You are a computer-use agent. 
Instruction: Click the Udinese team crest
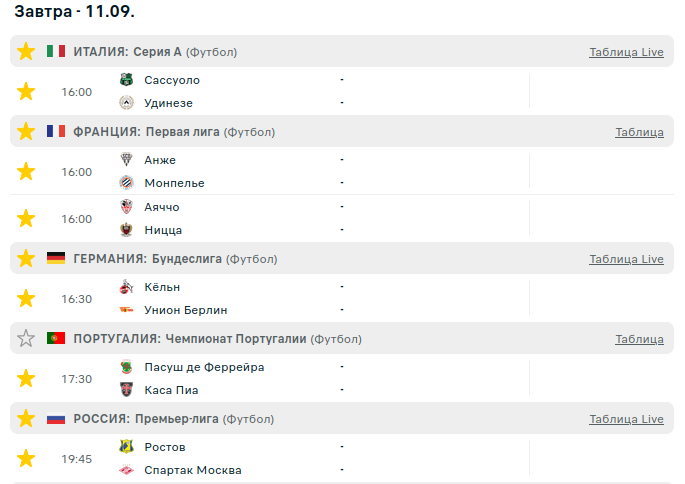click(126, 103)
